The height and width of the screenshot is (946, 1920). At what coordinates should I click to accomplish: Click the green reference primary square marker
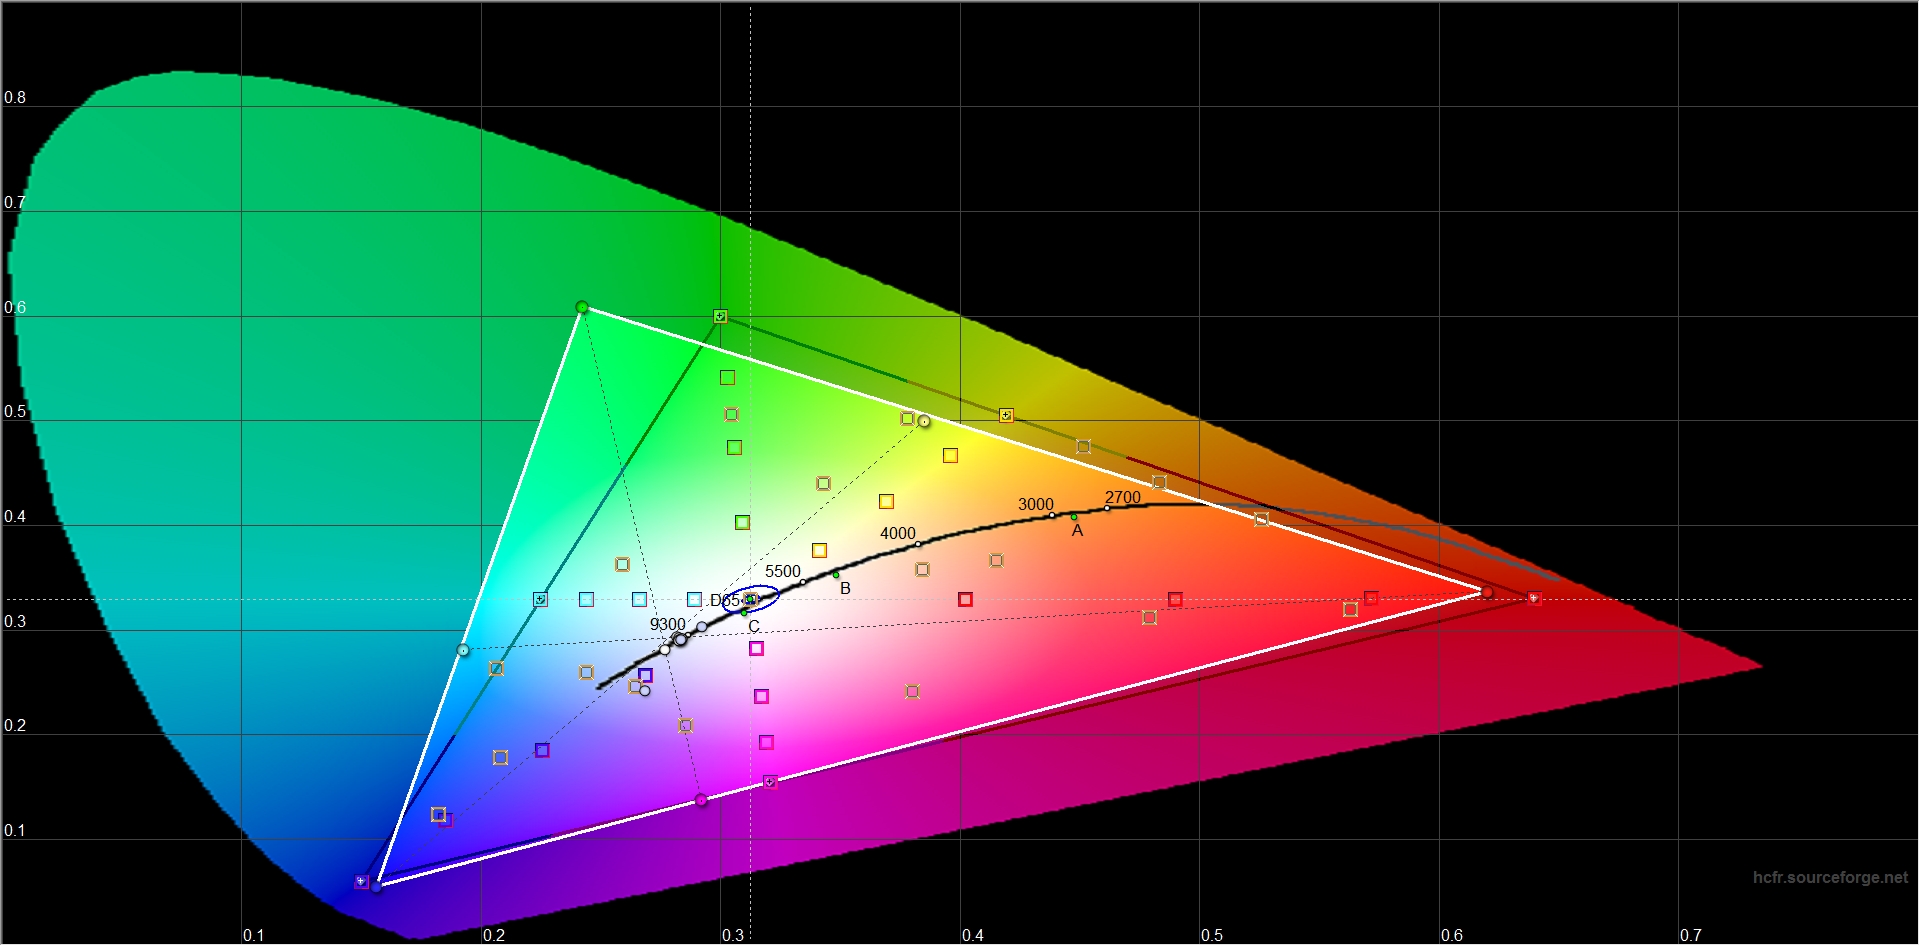click(720, 317)
